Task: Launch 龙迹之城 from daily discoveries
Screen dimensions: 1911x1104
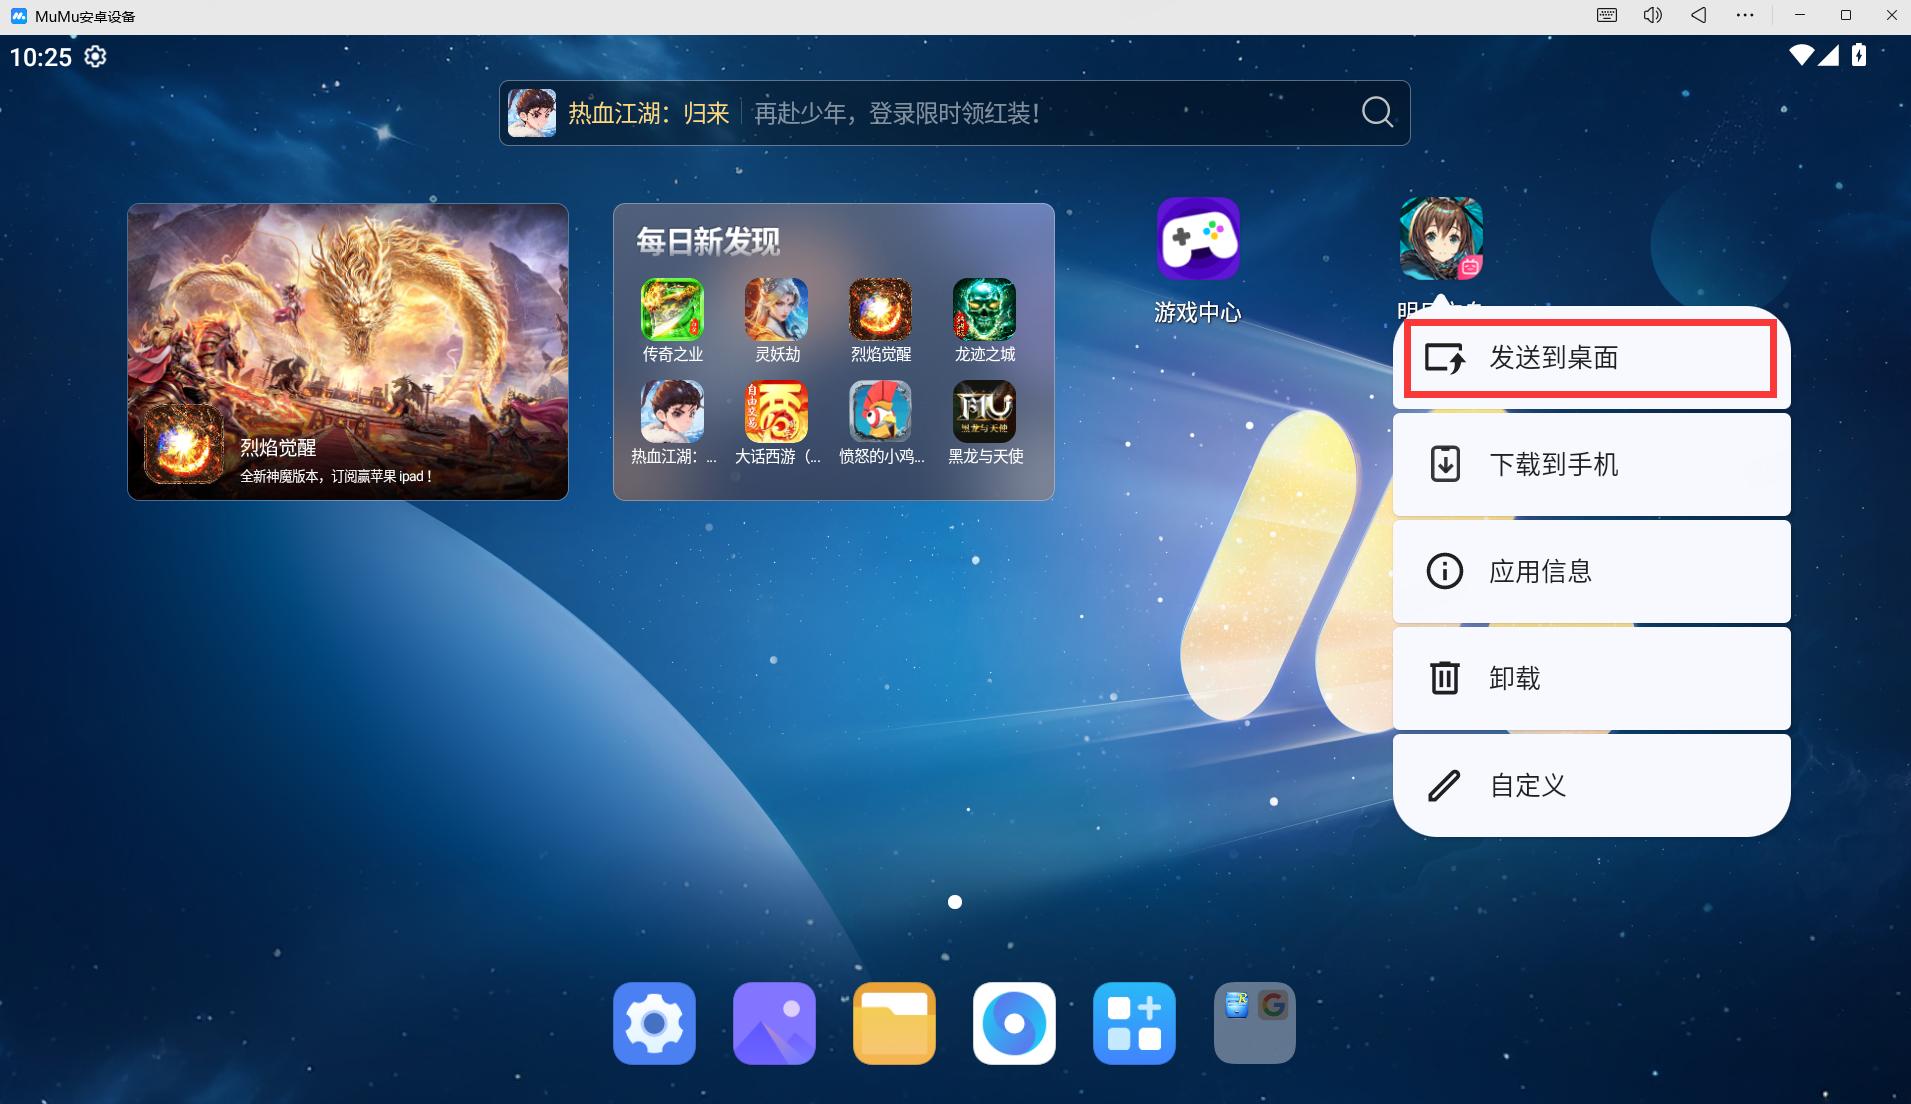Action: point(984,310)
